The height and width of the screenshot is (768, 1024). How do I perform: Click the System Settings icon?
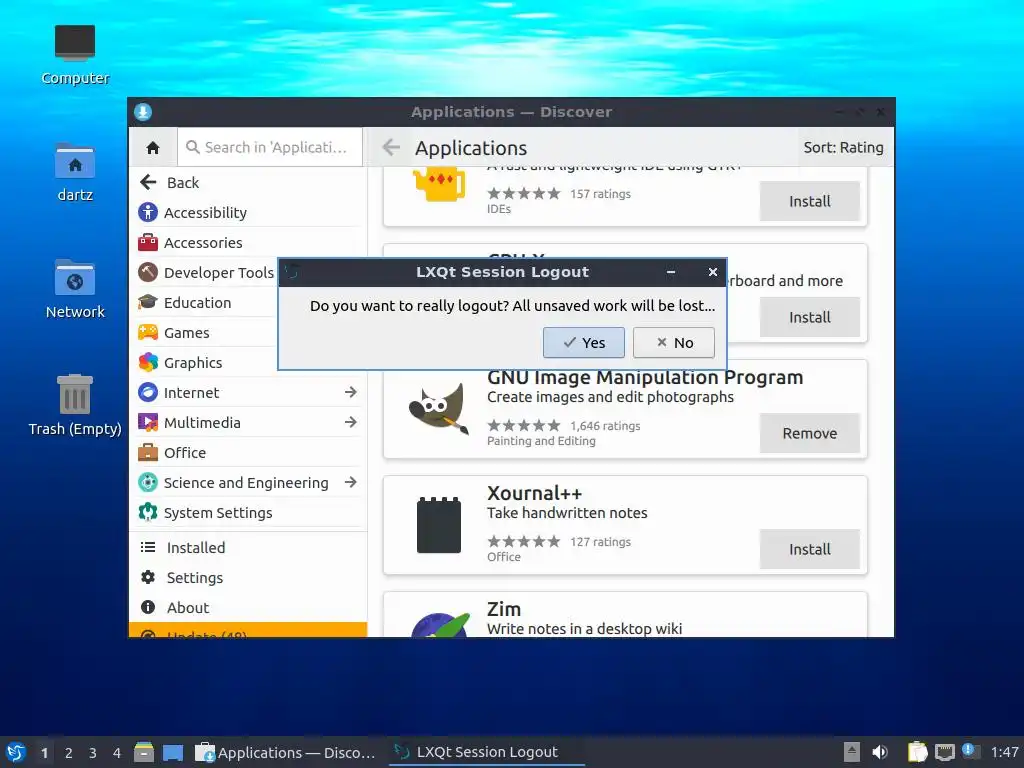(148, 512)
